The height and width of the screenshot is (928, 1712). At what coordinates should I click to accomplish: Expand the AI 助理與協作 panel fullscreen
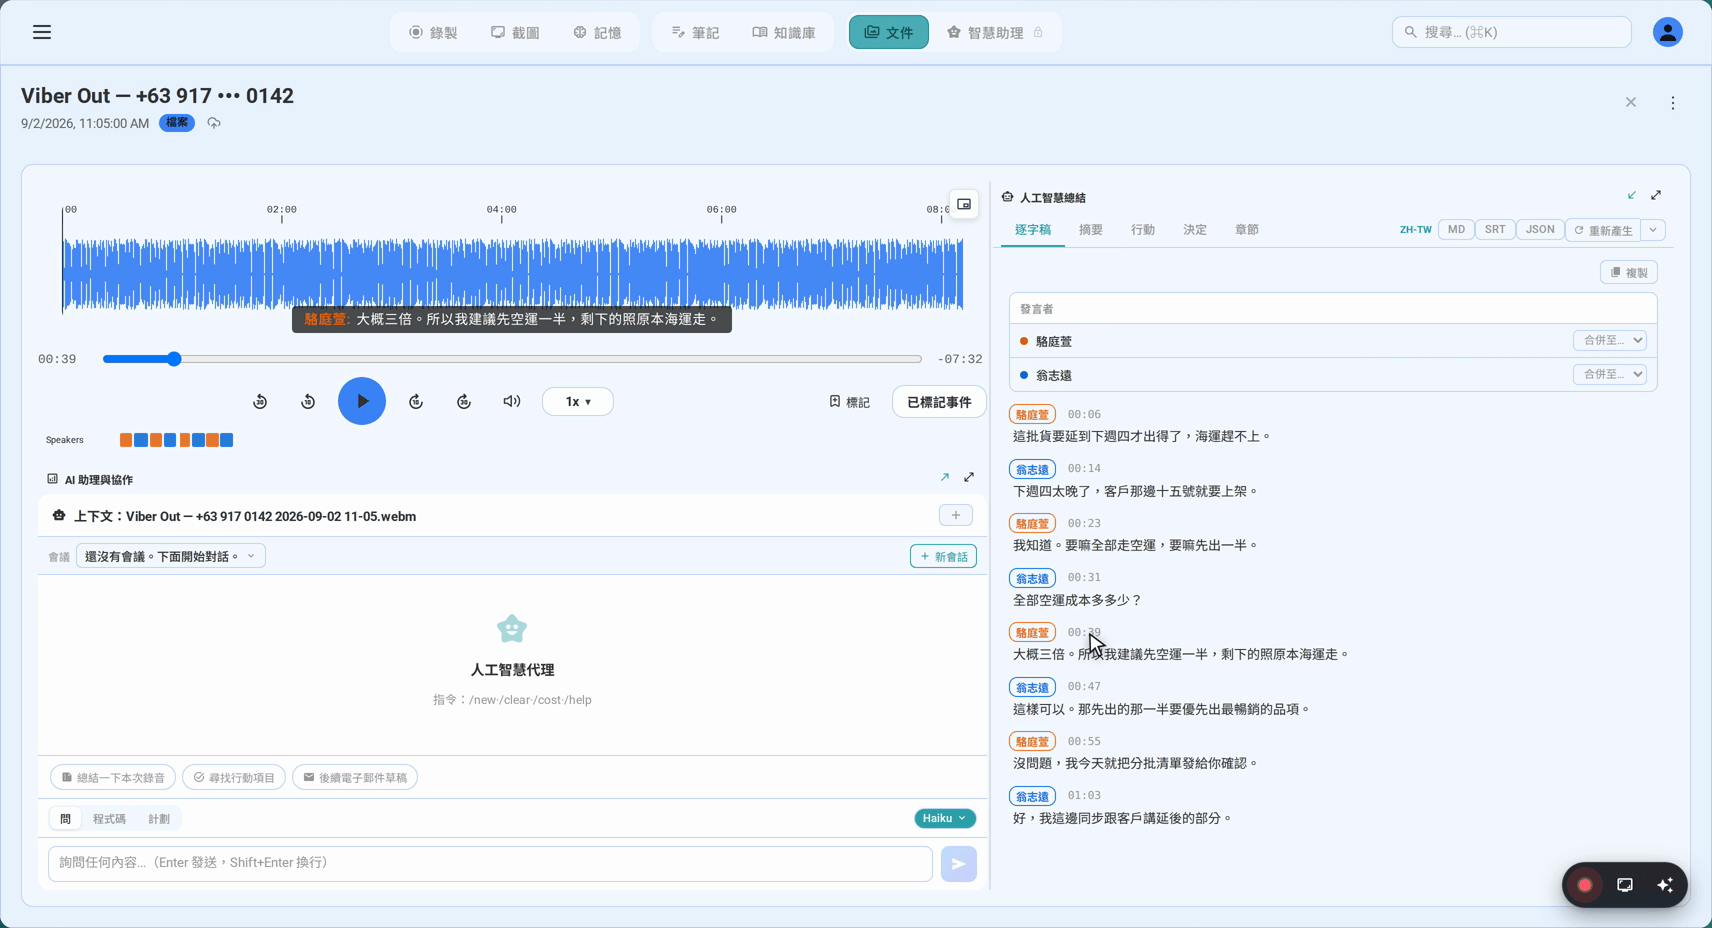(969, 477)
